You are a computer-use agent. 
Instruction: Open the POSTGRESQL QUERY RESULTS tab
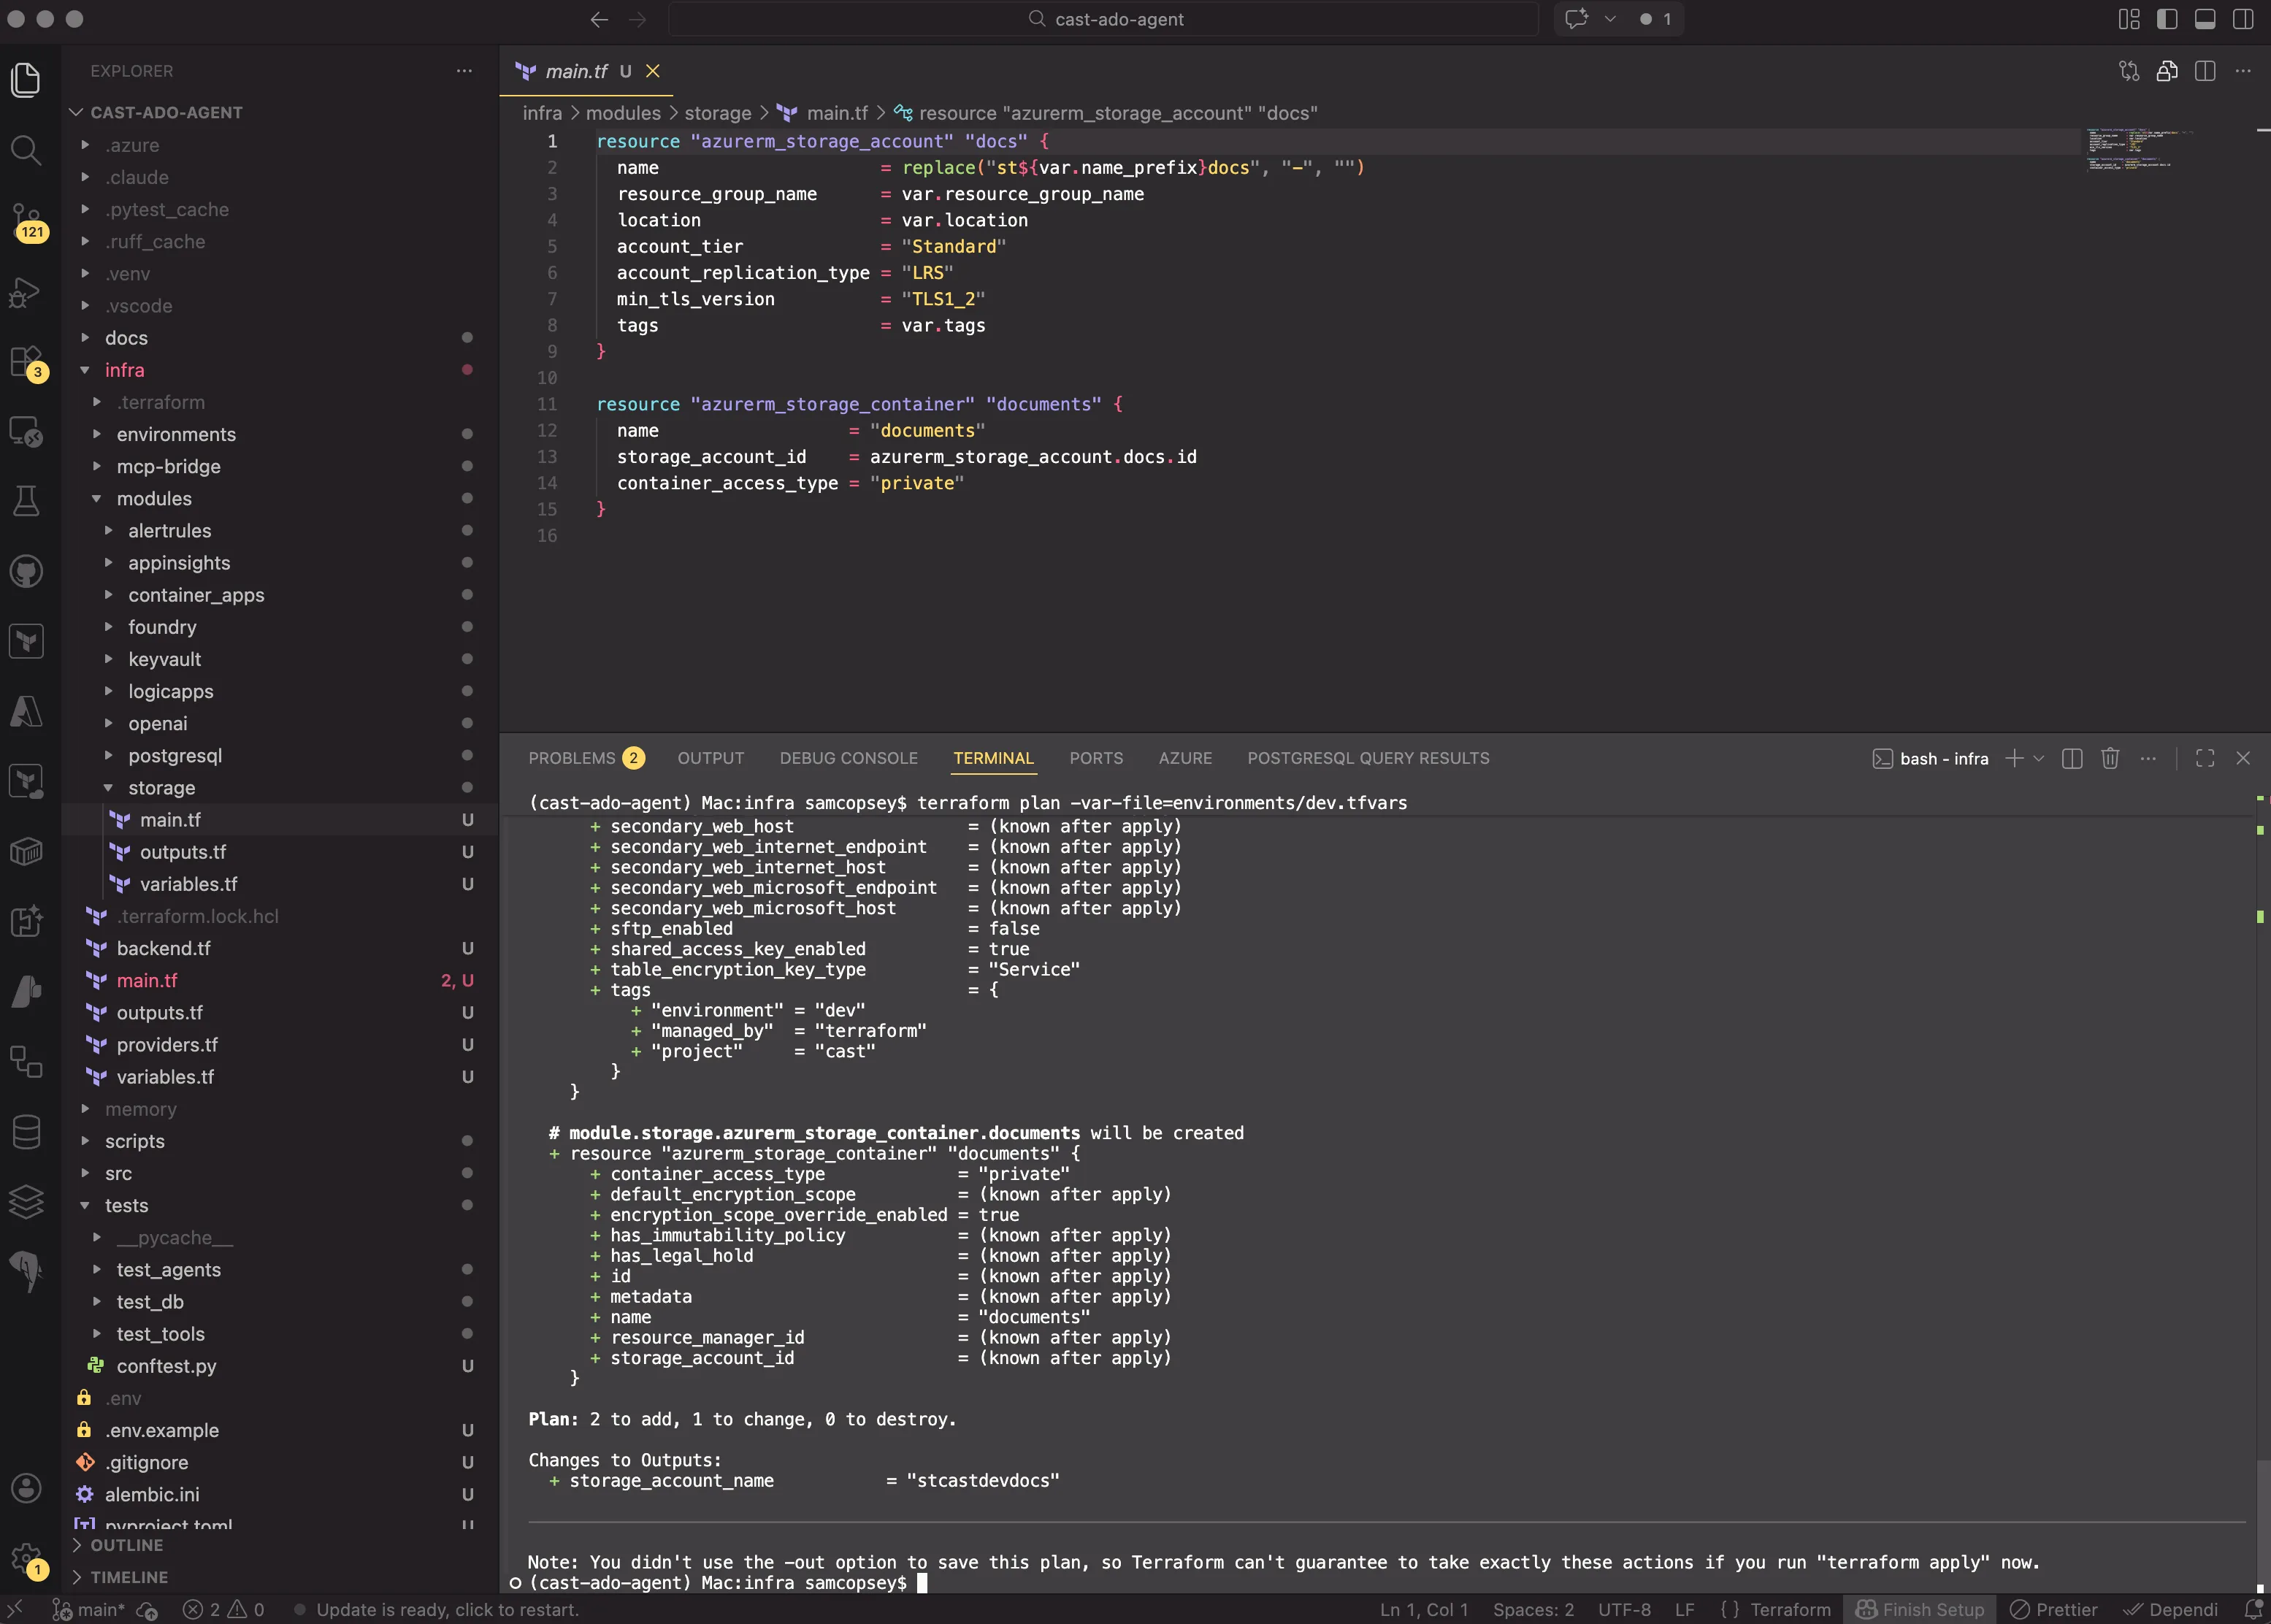click(x=1366, y=758)
